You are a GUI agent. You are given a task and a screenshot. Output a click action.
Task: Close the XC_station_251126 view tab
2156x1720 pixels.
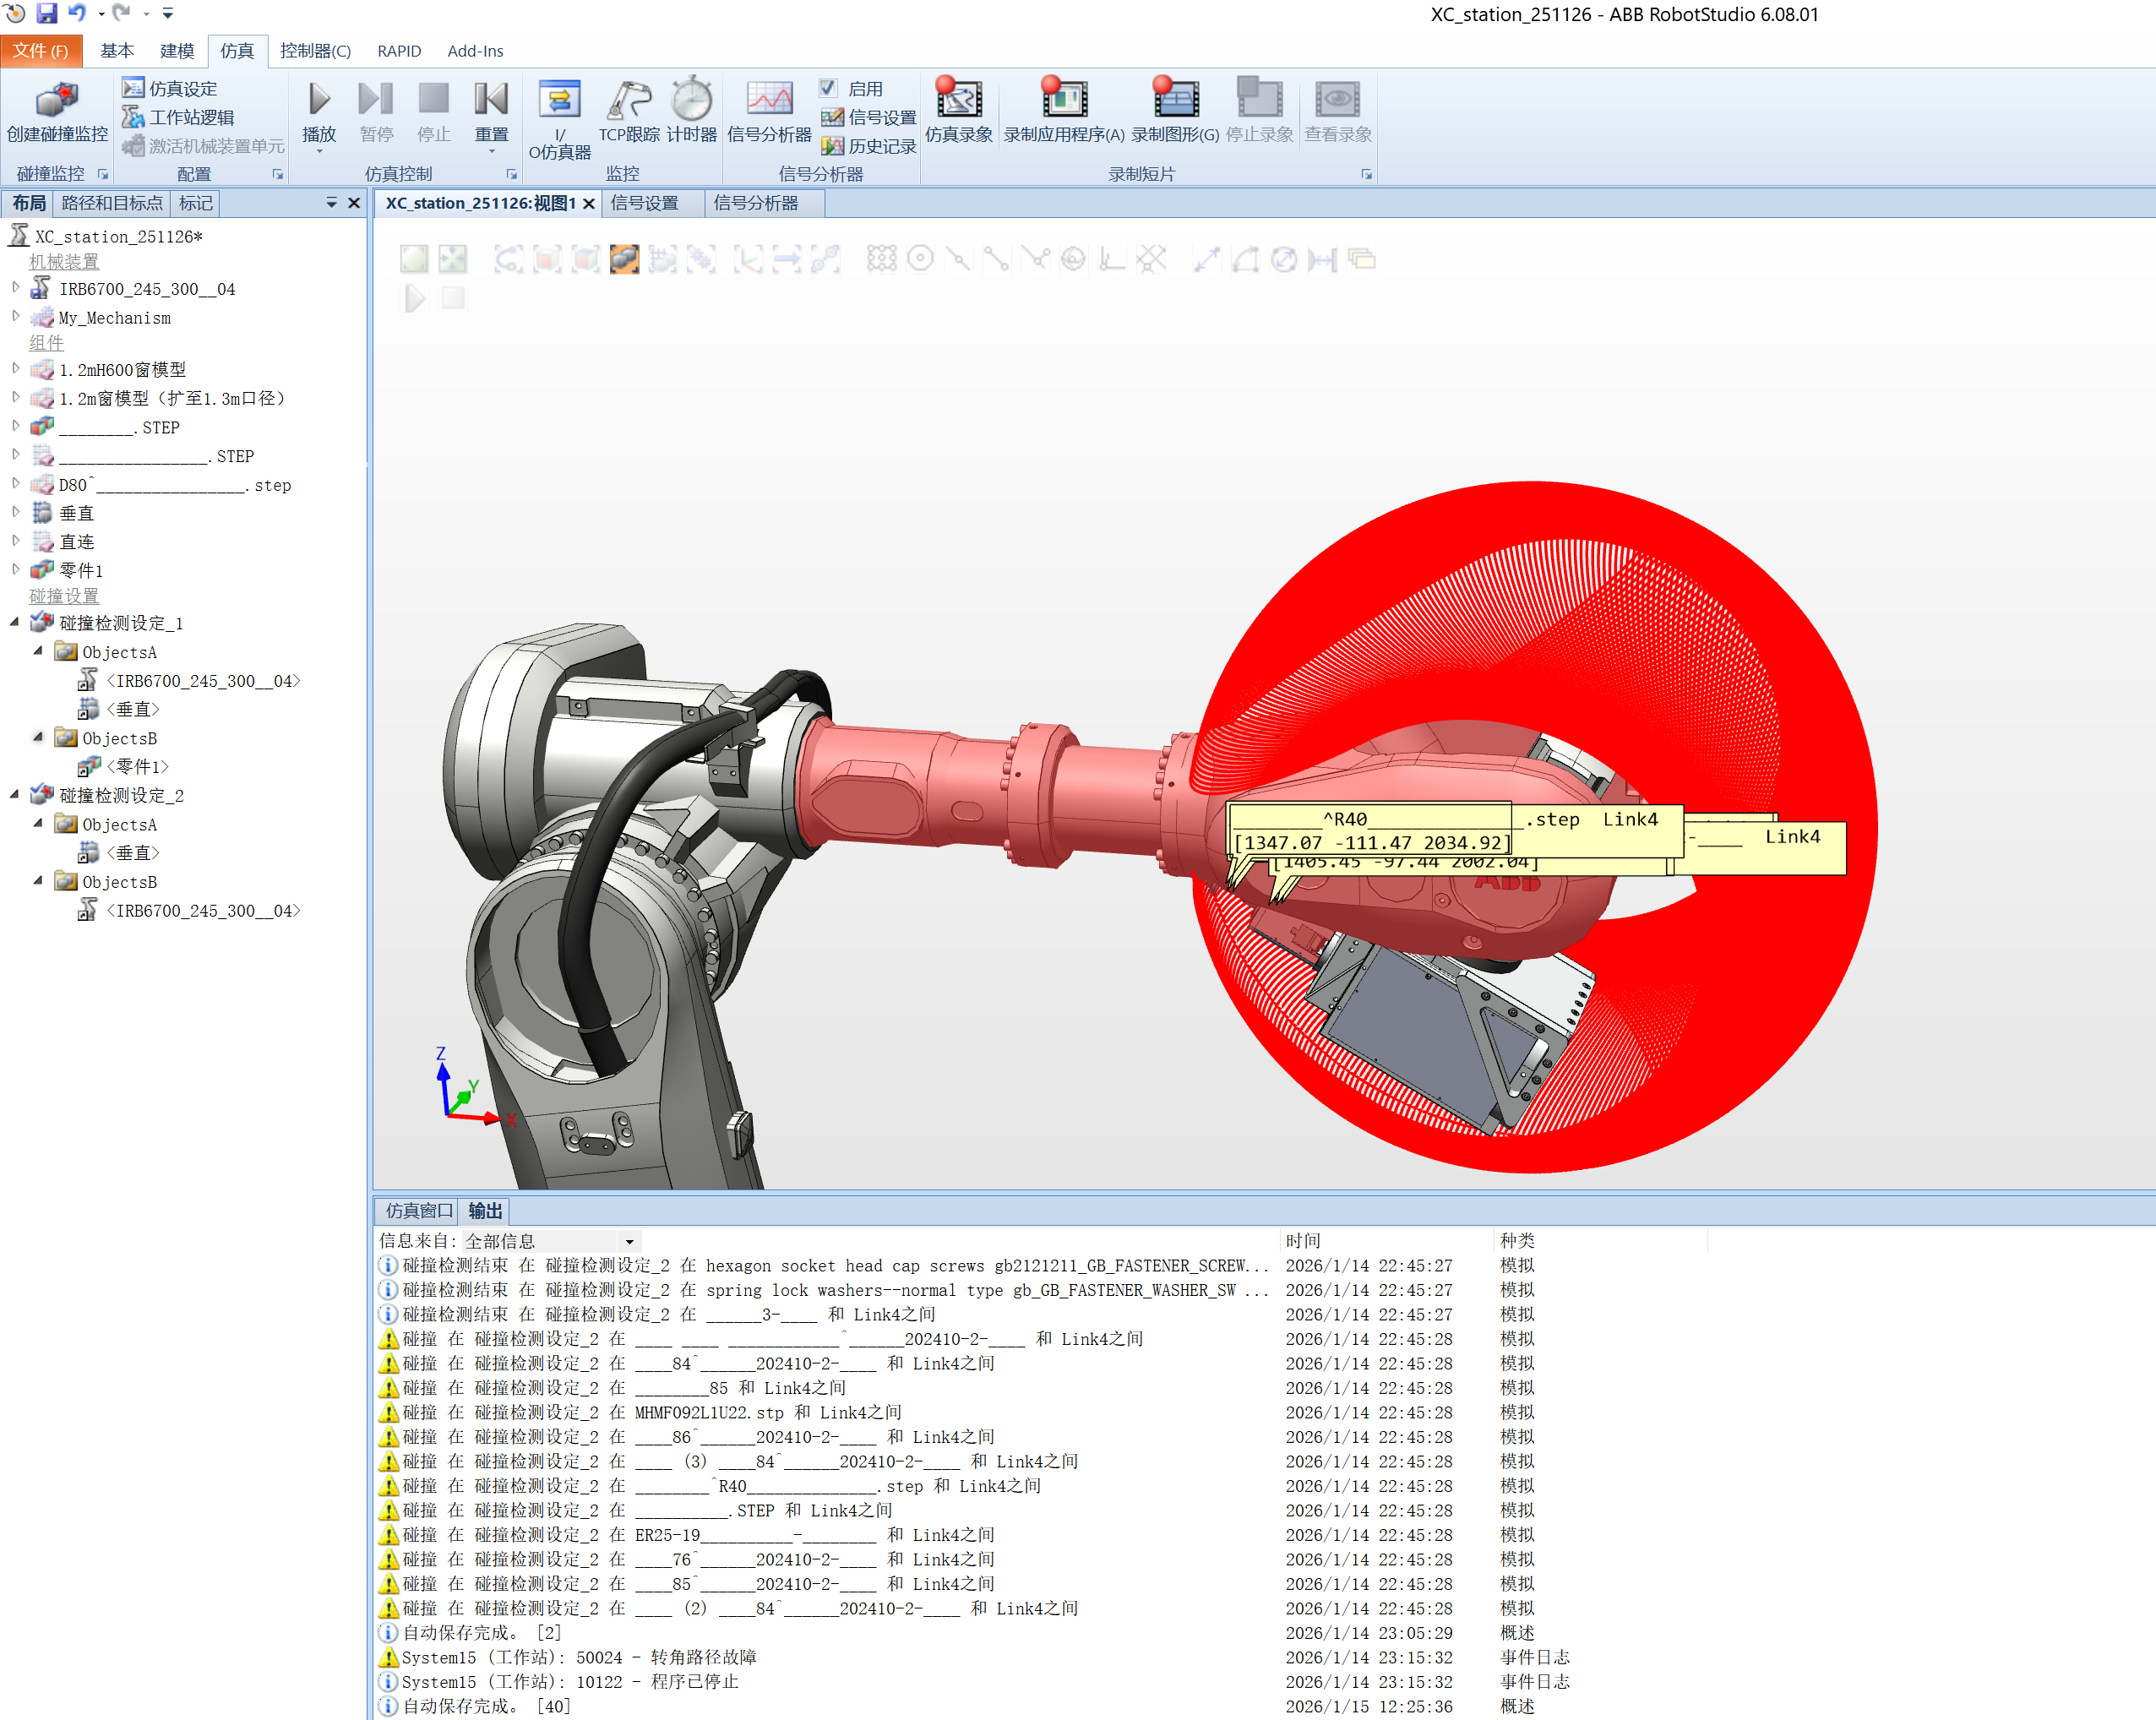pos(589,203)
